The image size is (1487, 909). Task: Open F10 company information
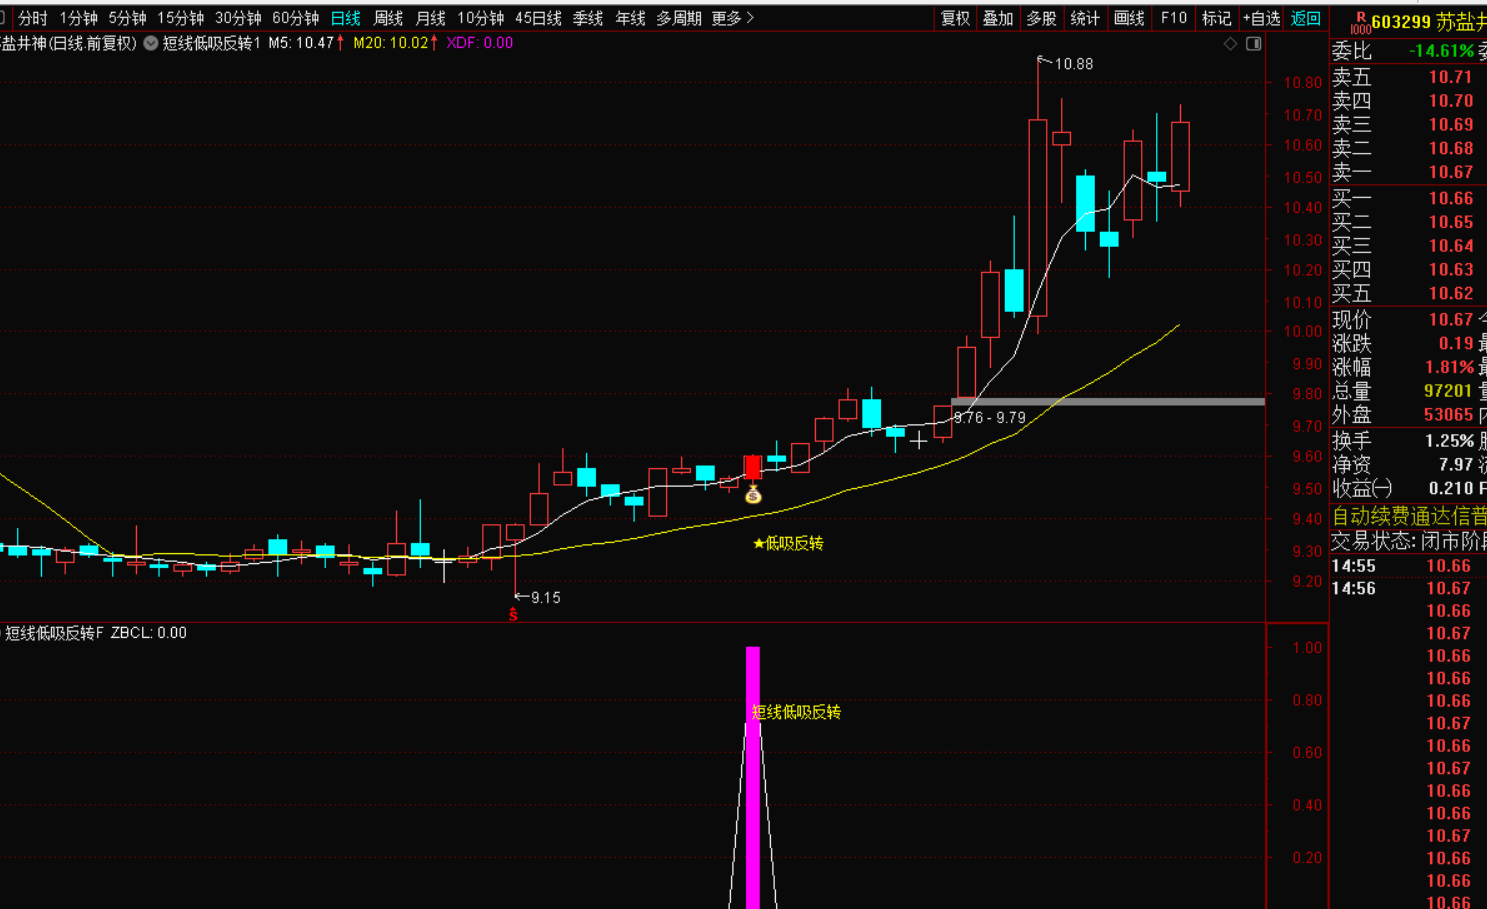pyautogui.click(x=1173, y=18)
